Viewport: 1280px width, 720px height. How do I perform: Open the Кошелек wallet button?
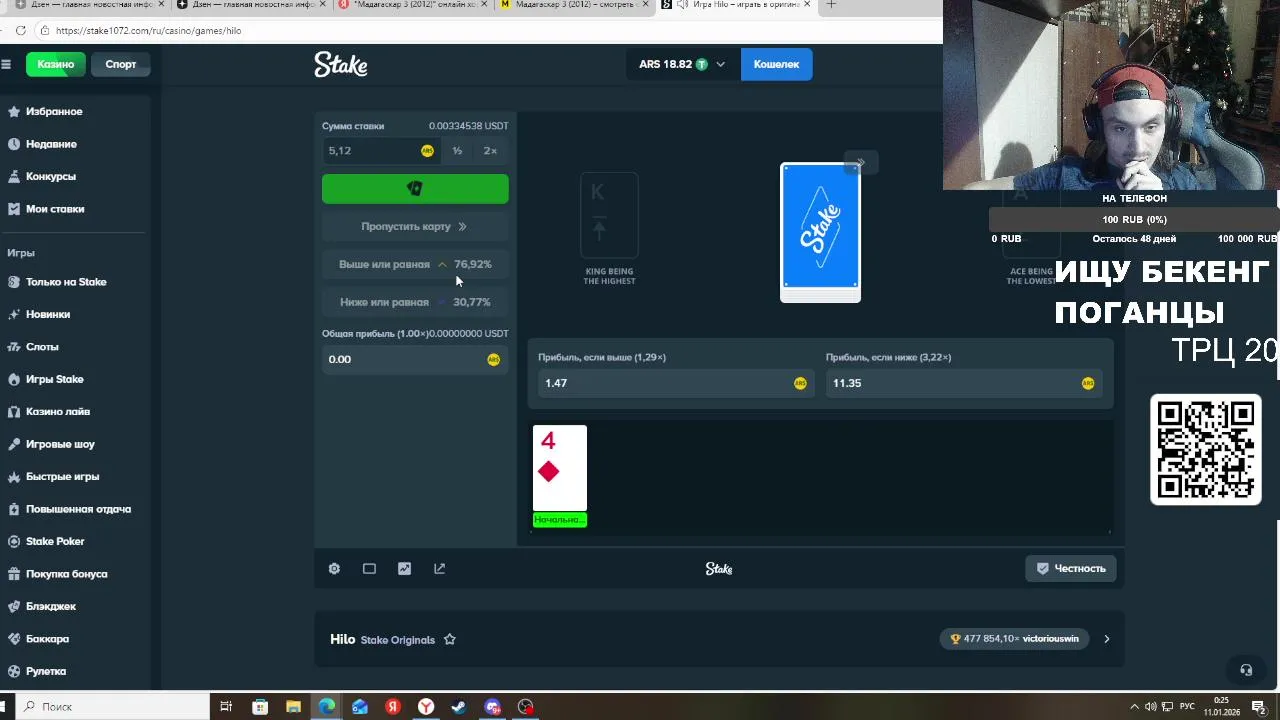pos(776,64)
